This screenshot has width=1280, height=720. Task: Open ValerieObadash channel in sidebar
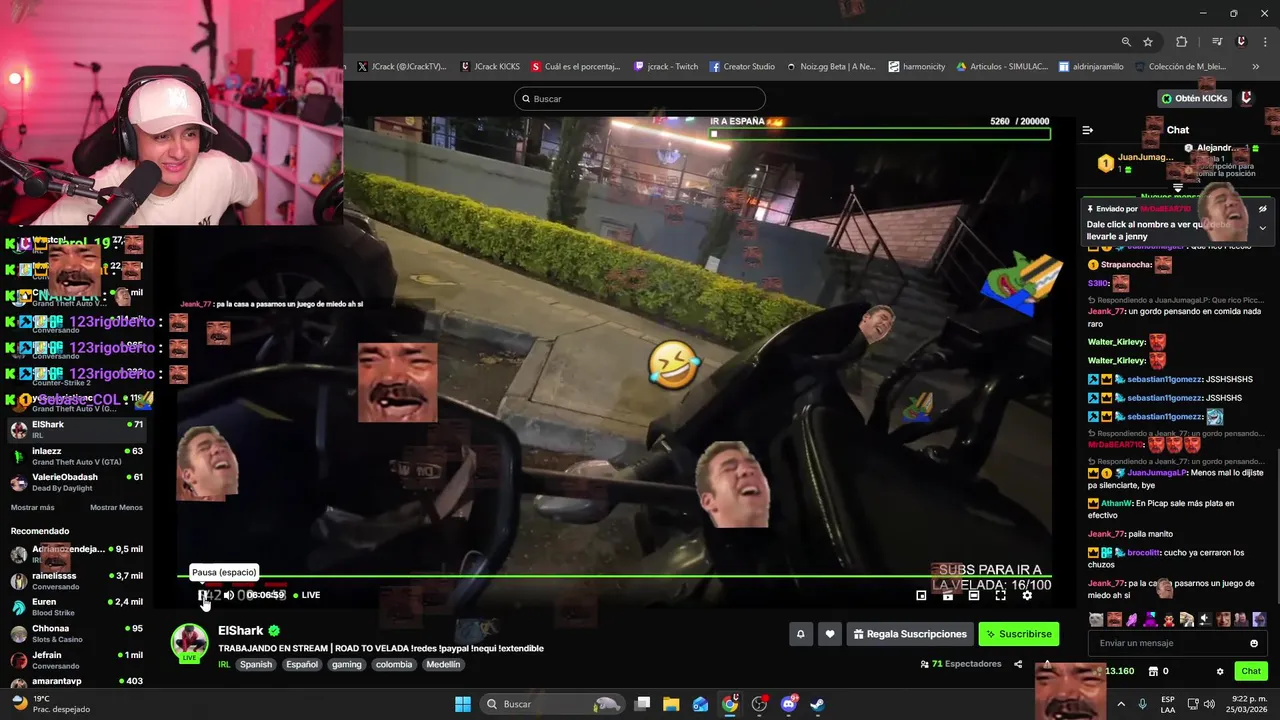click(x=77, y=482)
